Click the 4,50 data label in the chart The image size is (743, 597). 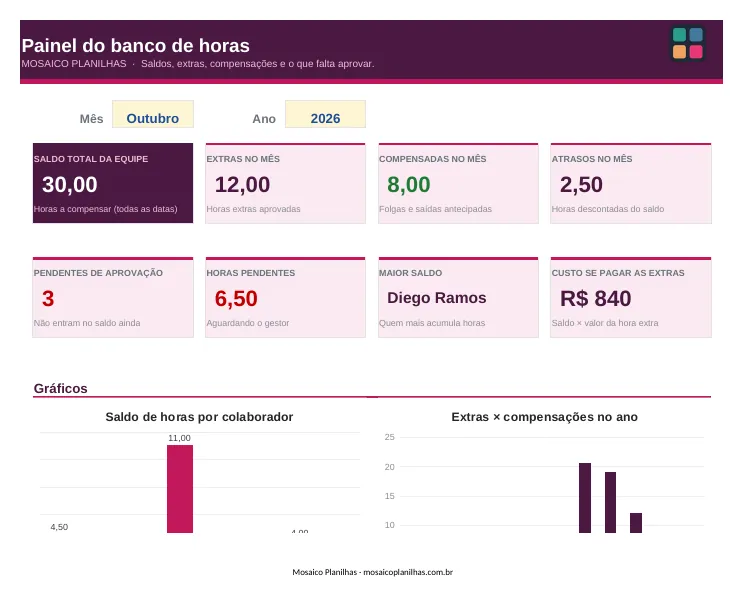coord(59,527)
